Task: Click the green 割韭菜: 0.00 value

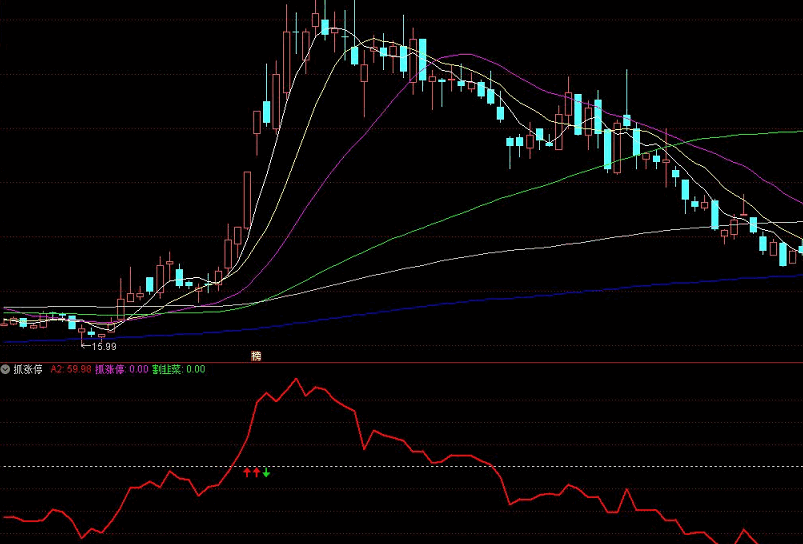Action: [179, 369]
